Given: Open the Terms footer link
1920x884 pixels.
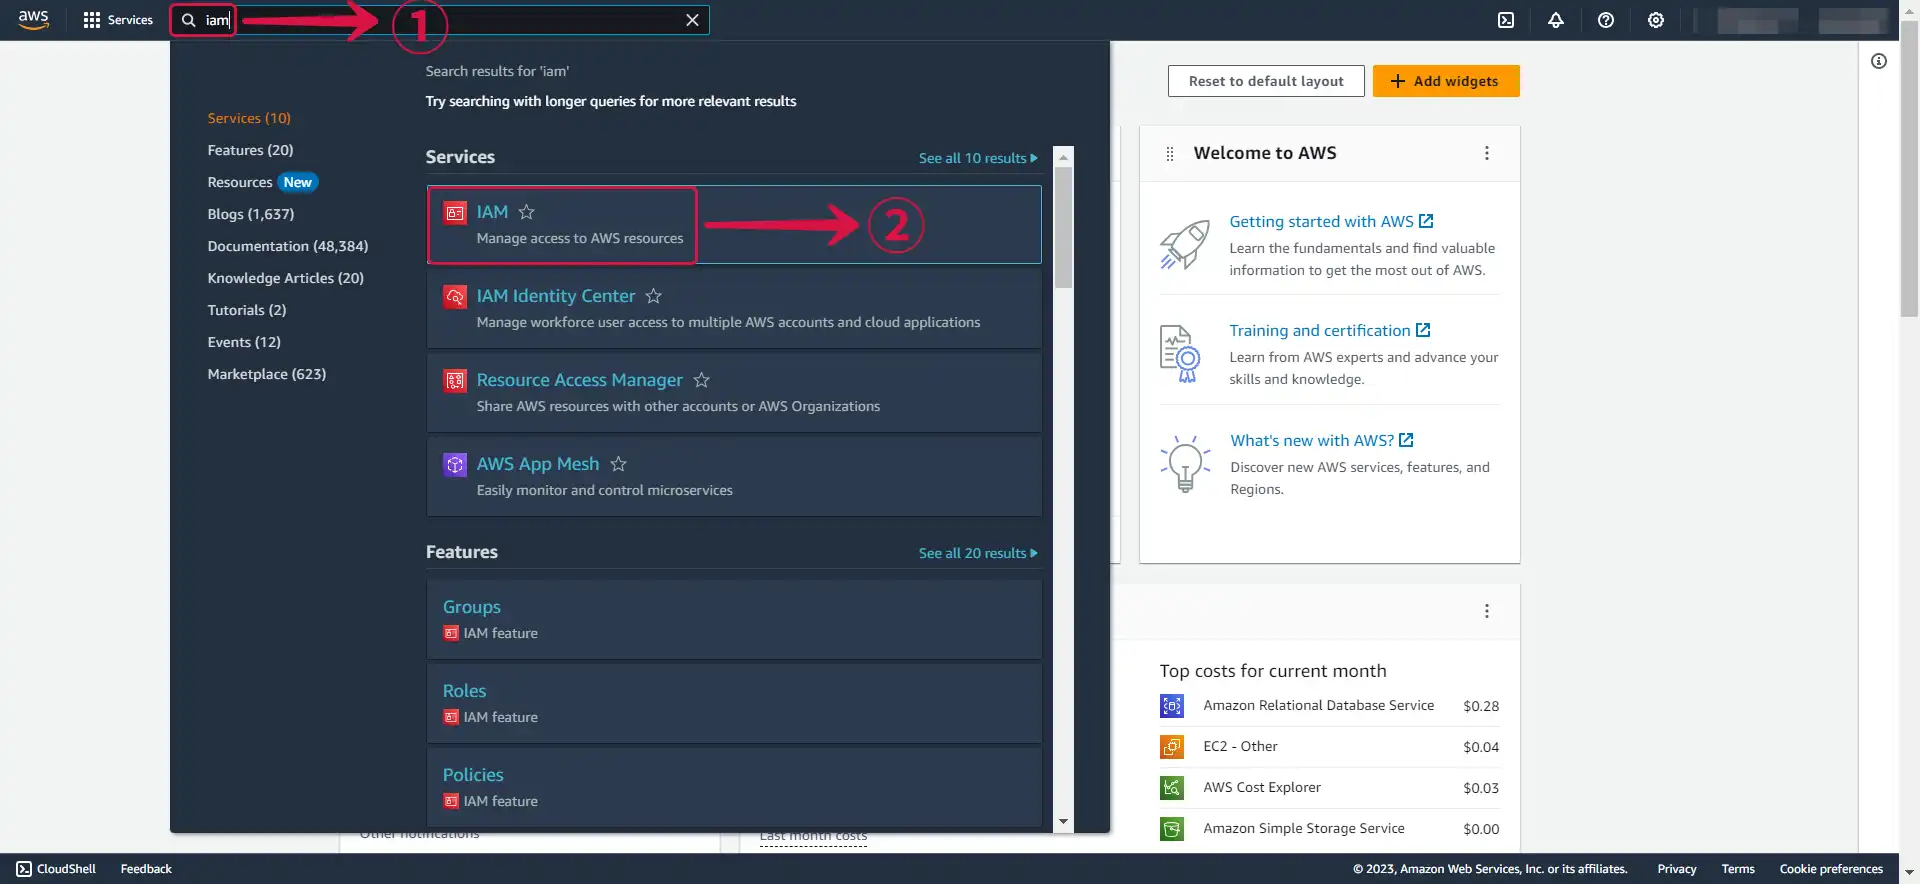Looking at the screenshot, I should [x=1738, y=869].
